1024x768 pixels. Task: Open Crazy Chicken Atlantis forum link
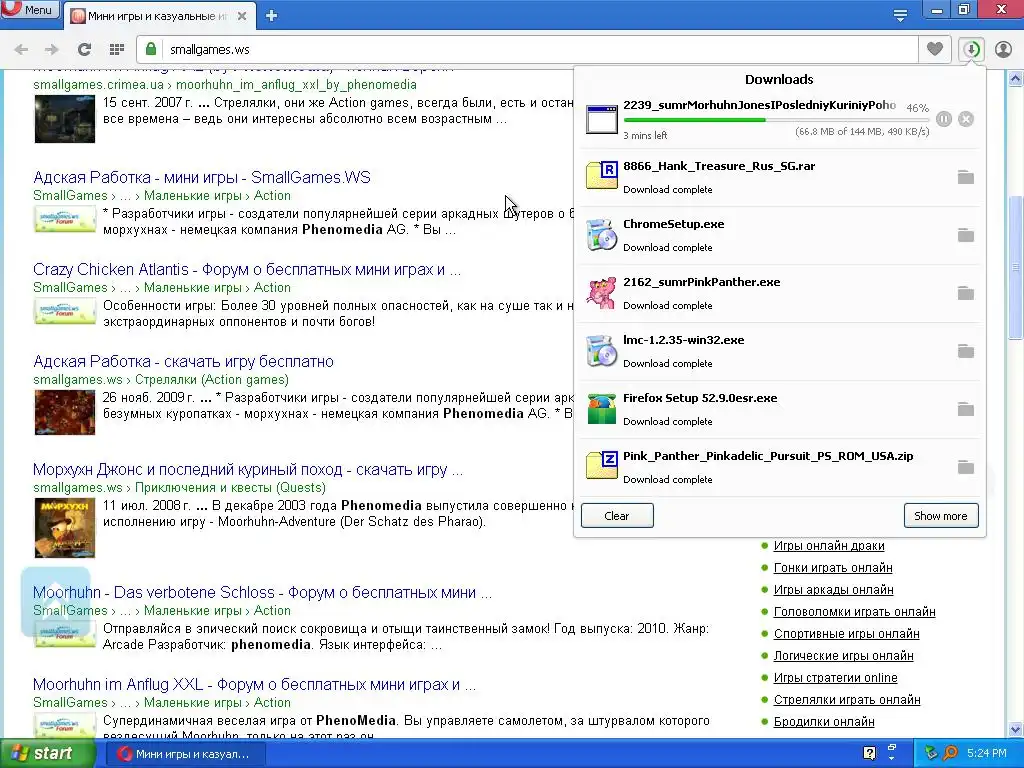[247, 269]
